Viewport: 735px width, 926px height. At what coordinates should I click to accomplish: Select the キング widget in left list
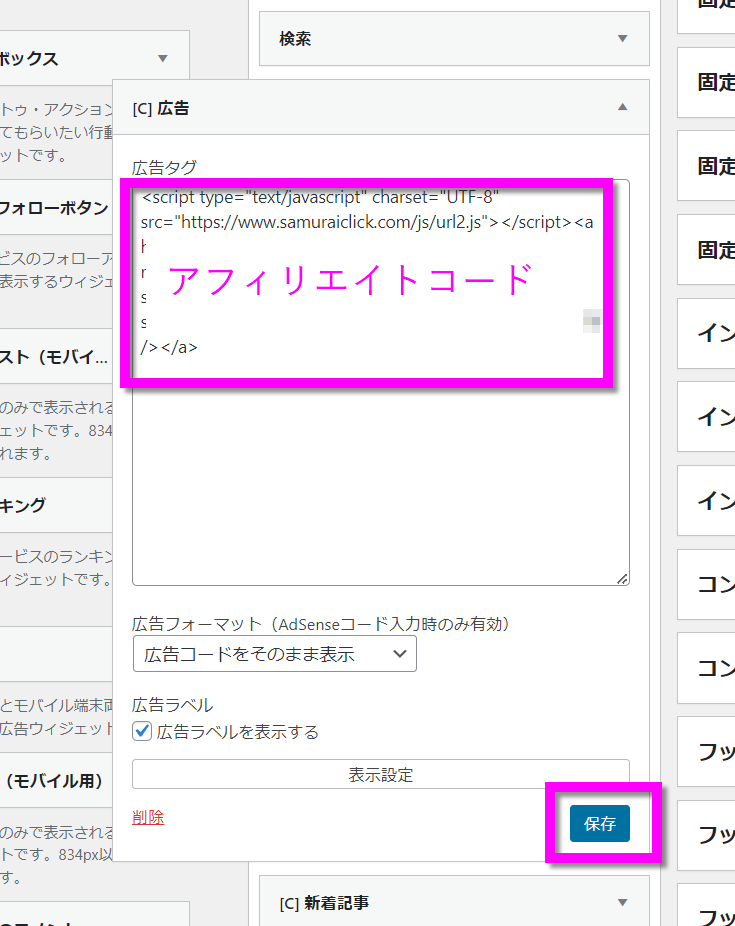click(23, 505)
